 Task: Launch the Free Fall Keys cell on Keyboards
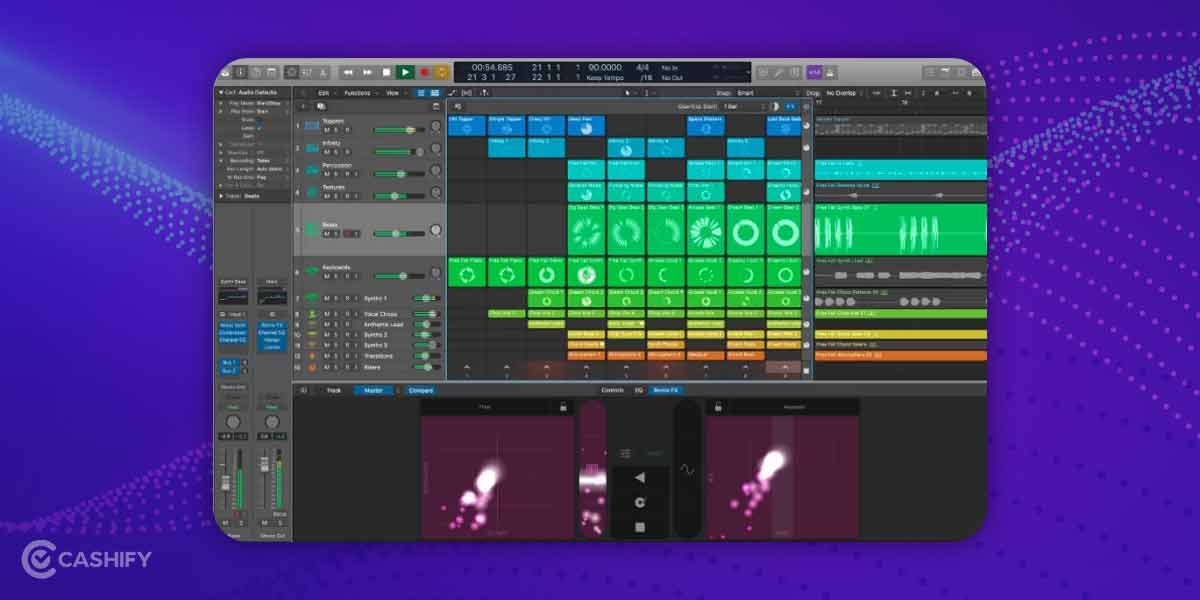[466, 270]
